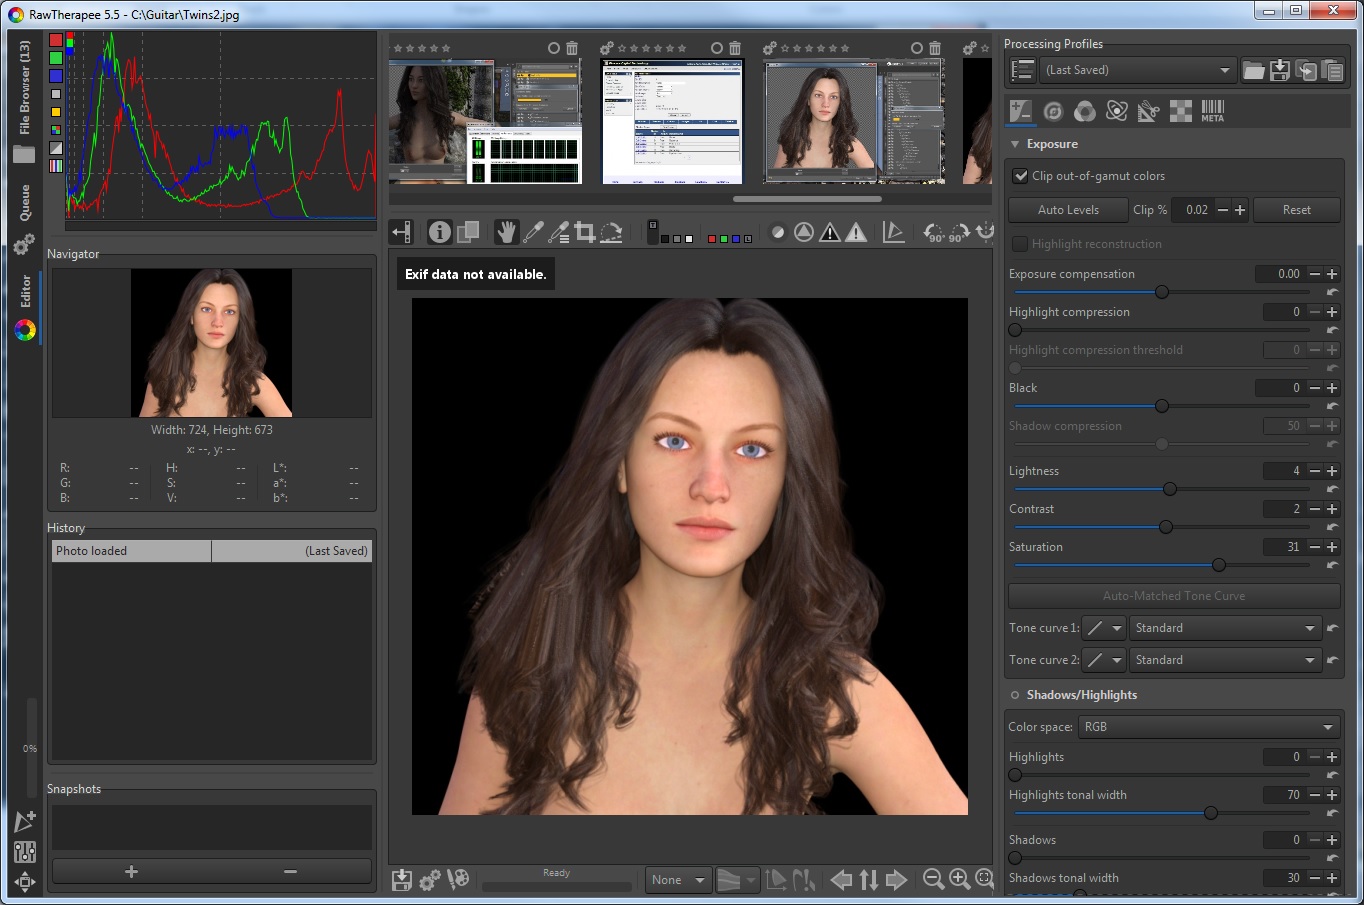
Task: Rotate image left 90 degrees
Action: [x=934, y=233]
